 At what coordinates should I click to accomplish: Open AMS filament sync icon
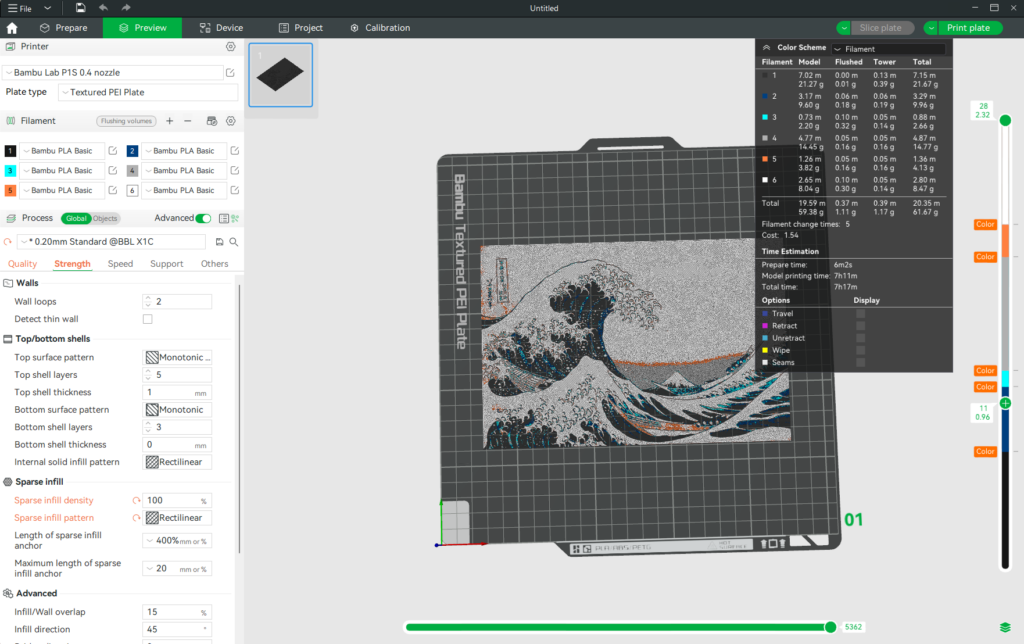click(212, 121)
